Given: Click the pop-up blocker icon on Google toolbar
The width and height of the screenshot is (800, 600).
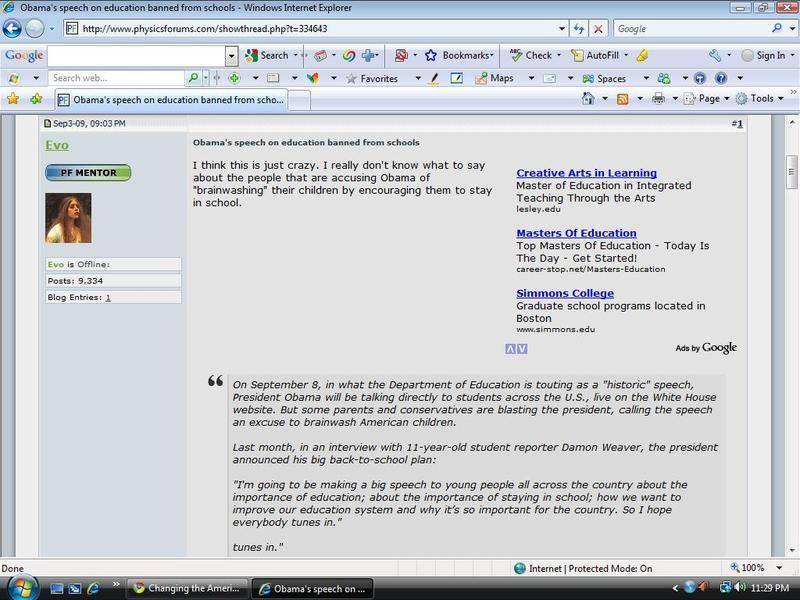Looking at the screenshot, I should [x=401, y=55].
